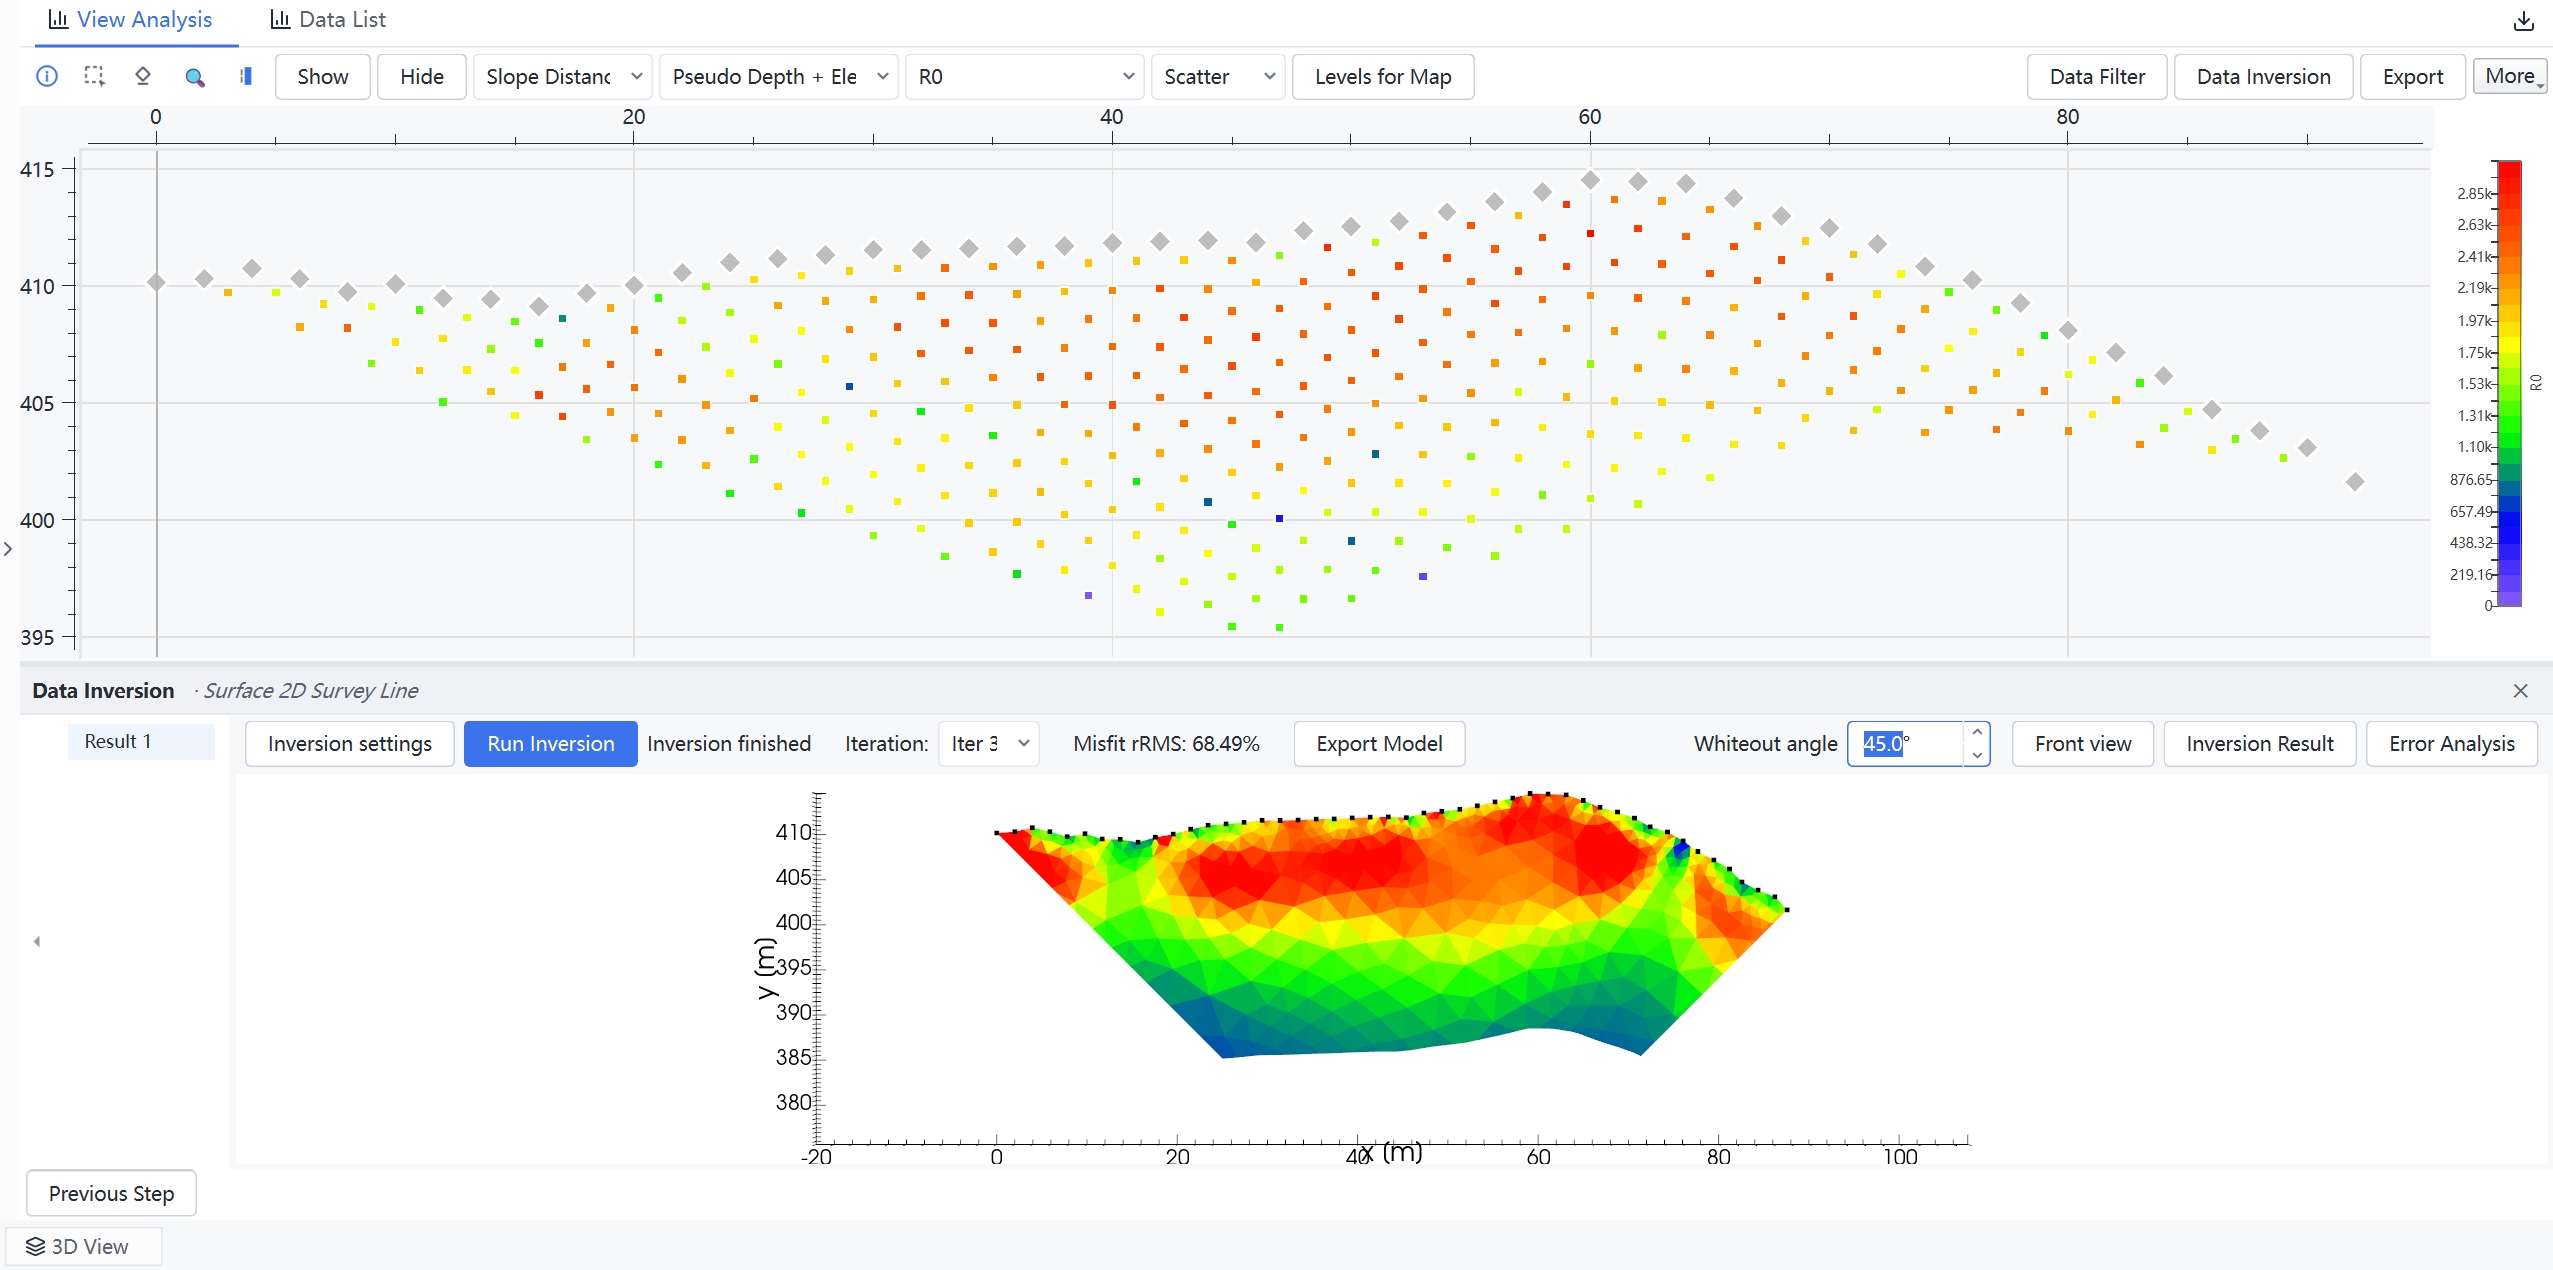Open Error Analysis
The image size is (2553, 1270).
click(2451, 744)
